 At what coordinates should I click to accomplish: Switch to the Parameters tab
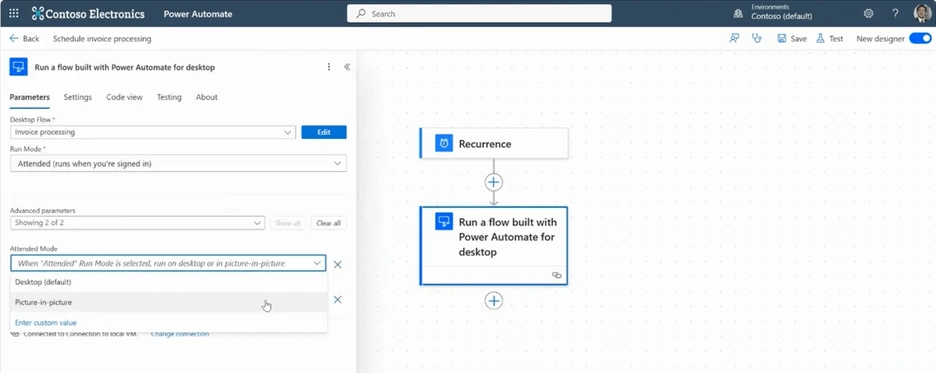click(29, 97)
